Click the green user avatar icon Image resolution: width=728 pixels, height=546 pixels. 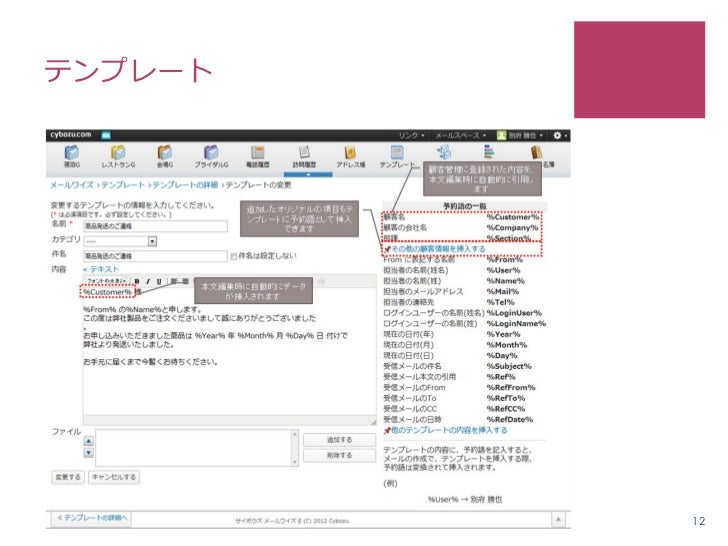tap(501, 135)
